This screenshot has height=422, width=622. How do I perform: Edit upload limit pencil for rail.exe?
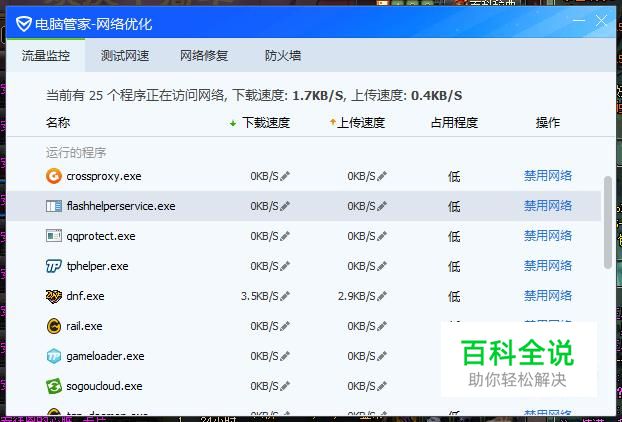point(382,326)
